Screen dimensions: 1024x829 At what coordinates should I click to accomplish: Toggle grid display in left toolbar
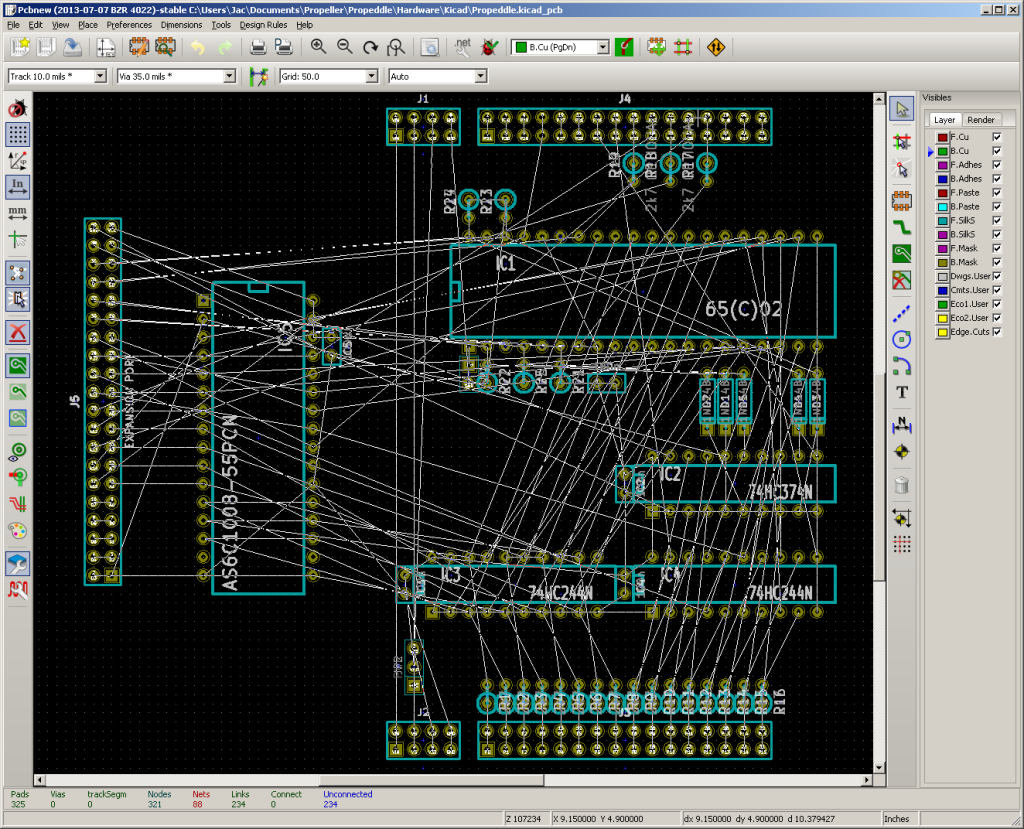18,134
